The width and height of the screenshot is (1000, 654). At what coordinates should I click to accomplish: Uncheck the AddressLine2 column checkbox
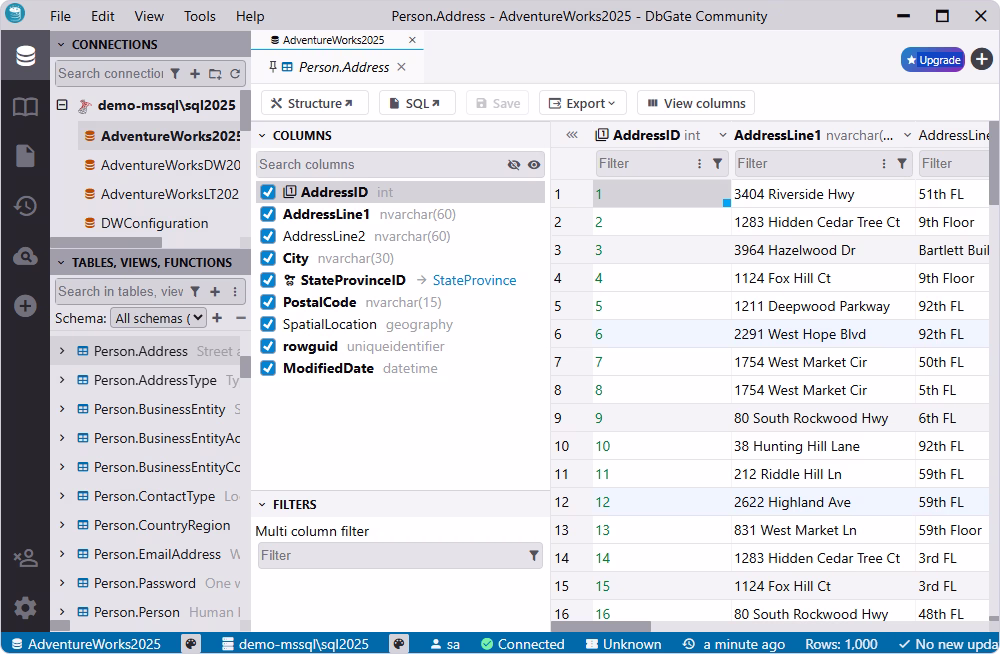coord(268,237)
